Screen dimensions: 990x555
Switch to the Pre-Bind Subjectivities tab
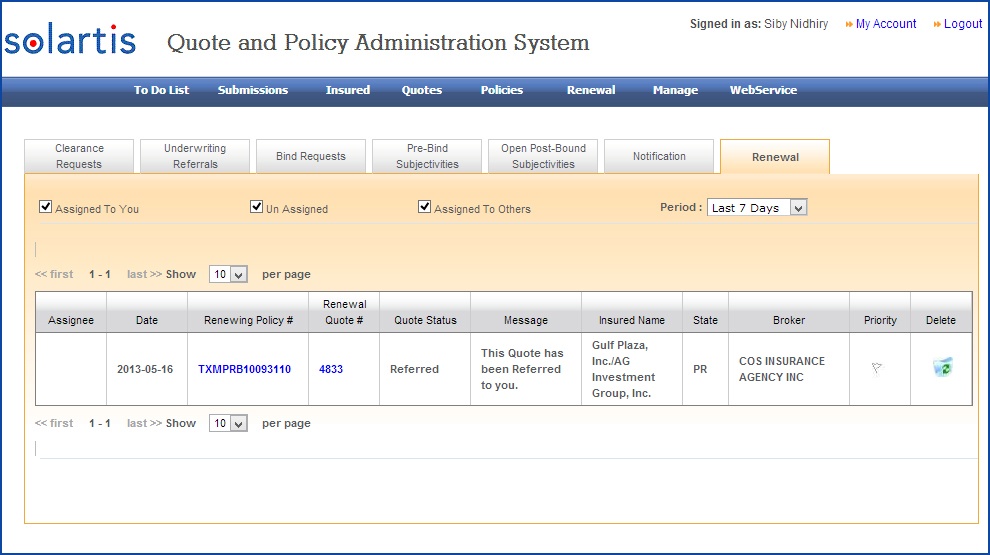tap(427, 156)
